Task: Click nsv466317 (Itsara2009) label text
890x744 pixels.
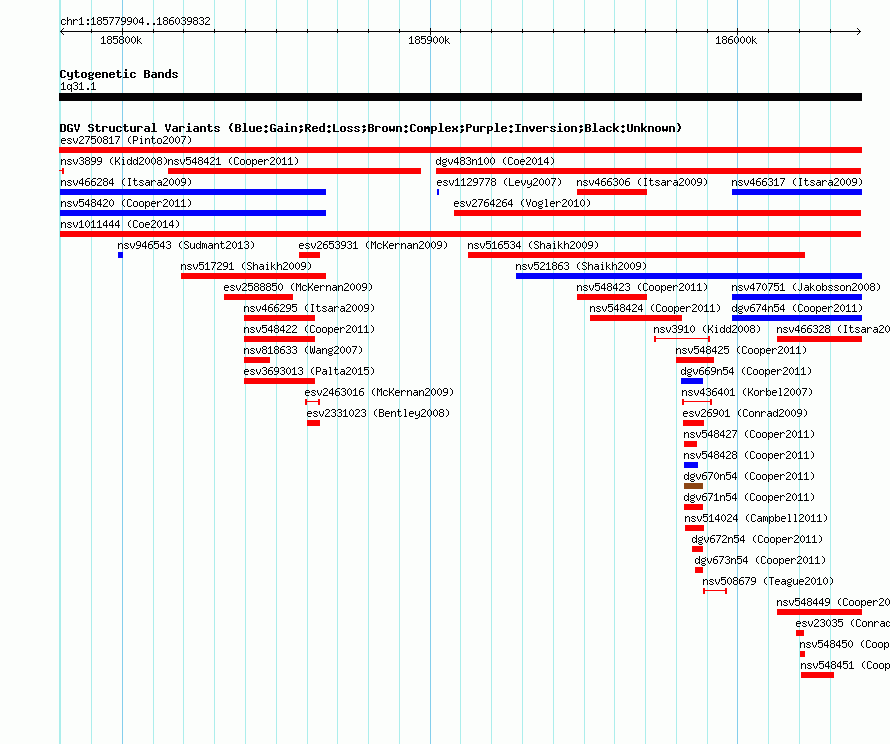Action: point(797,182)
